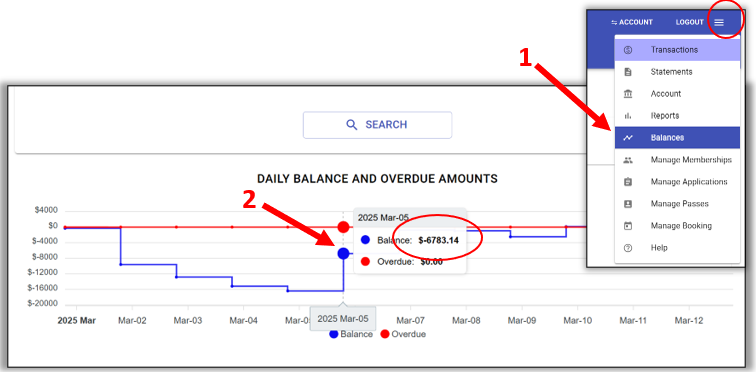Click the LOGOUT link
Image resolution: width=756 pixels, height=372 pixels.
coord(689,22)
